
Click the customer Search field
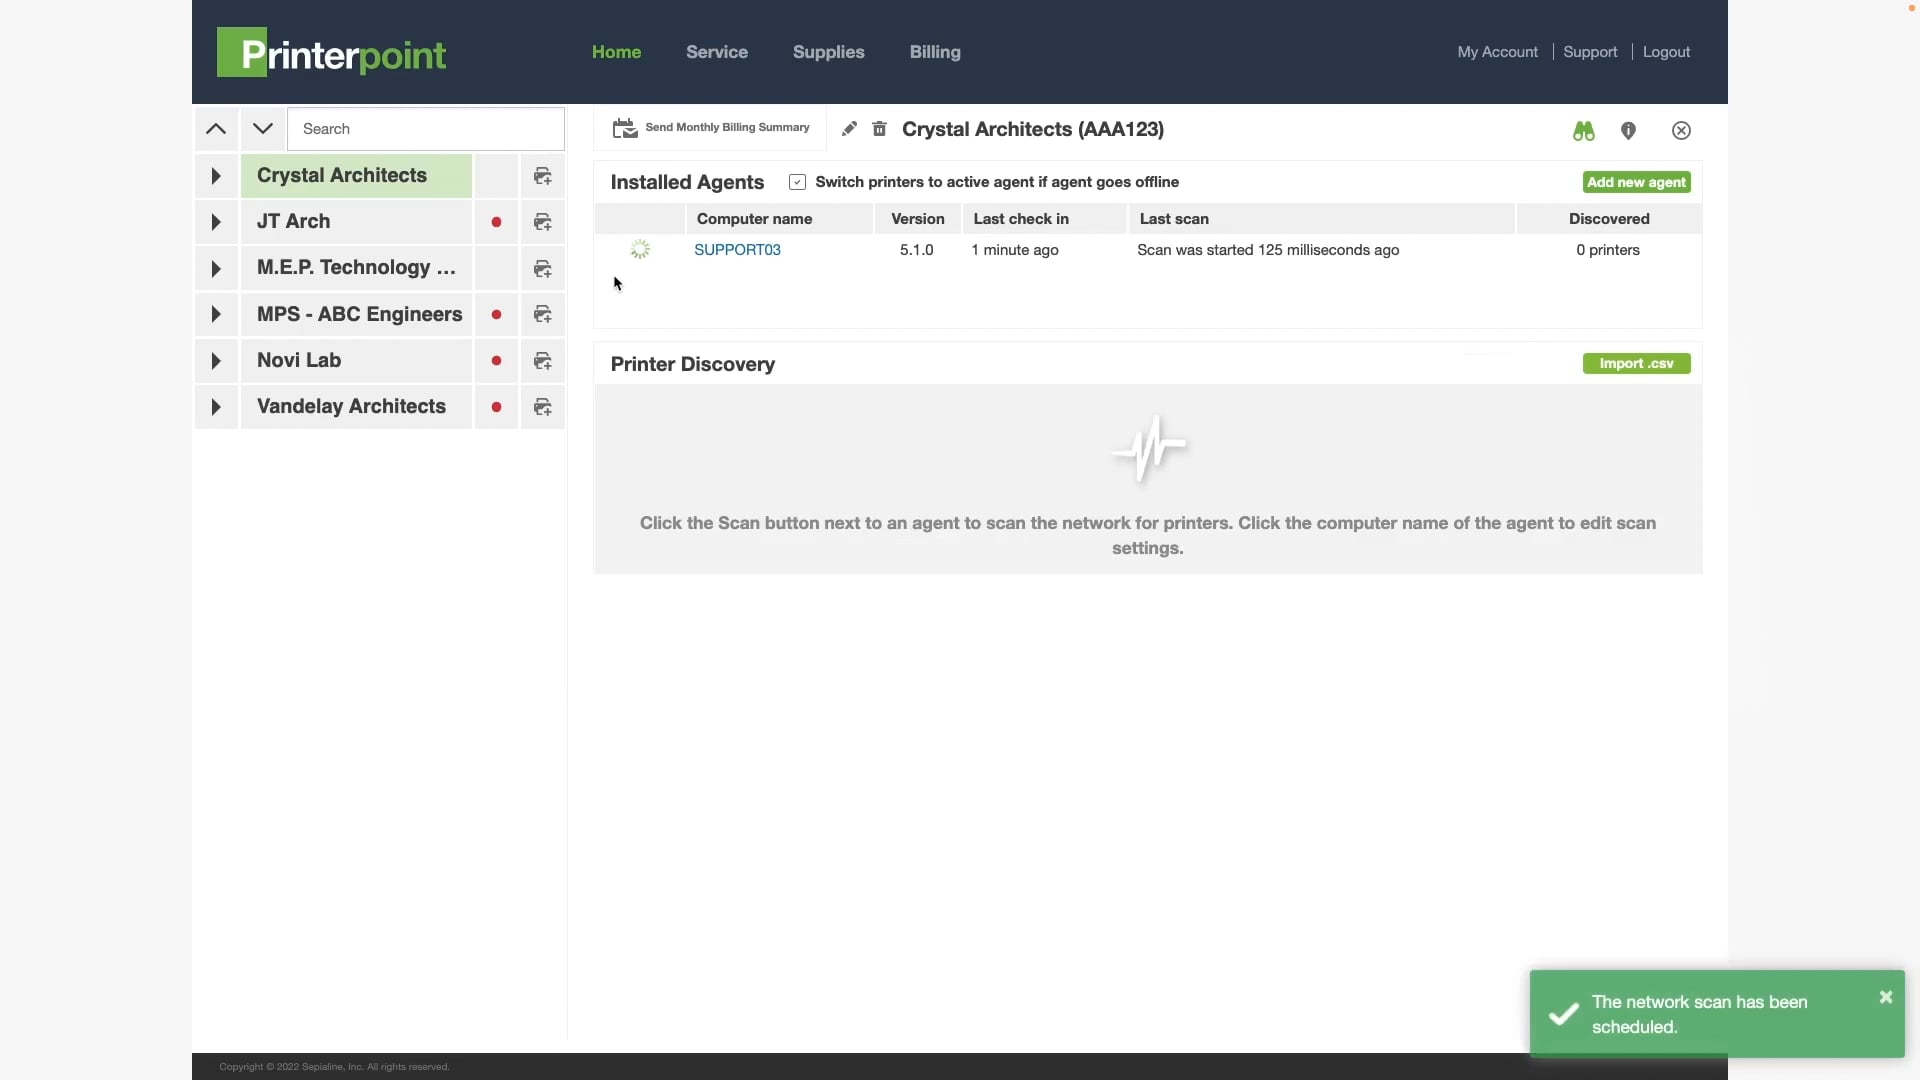point(426,129)
